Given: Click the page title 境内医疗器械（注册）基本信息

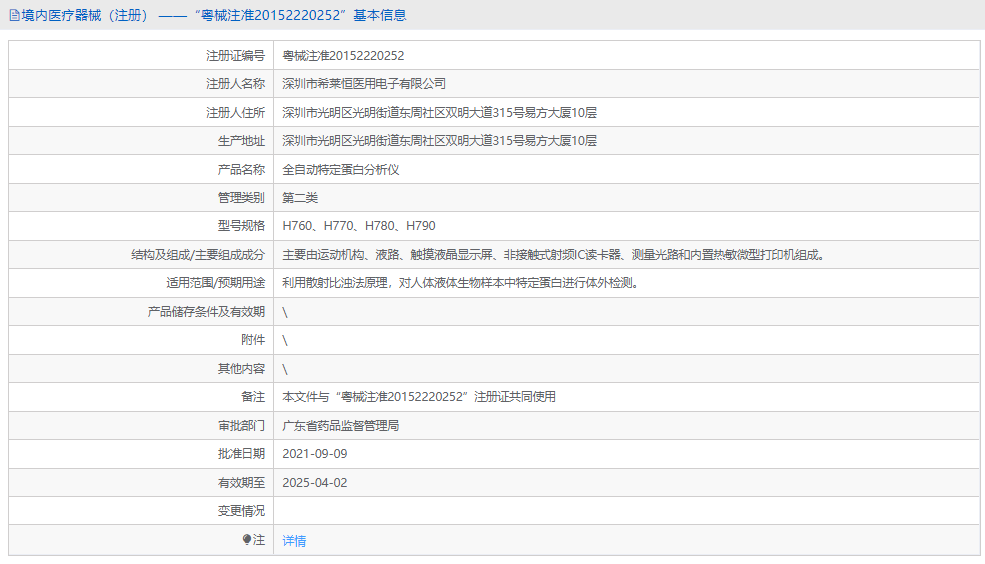Looking at the screenshot, I should pos(214,15).
